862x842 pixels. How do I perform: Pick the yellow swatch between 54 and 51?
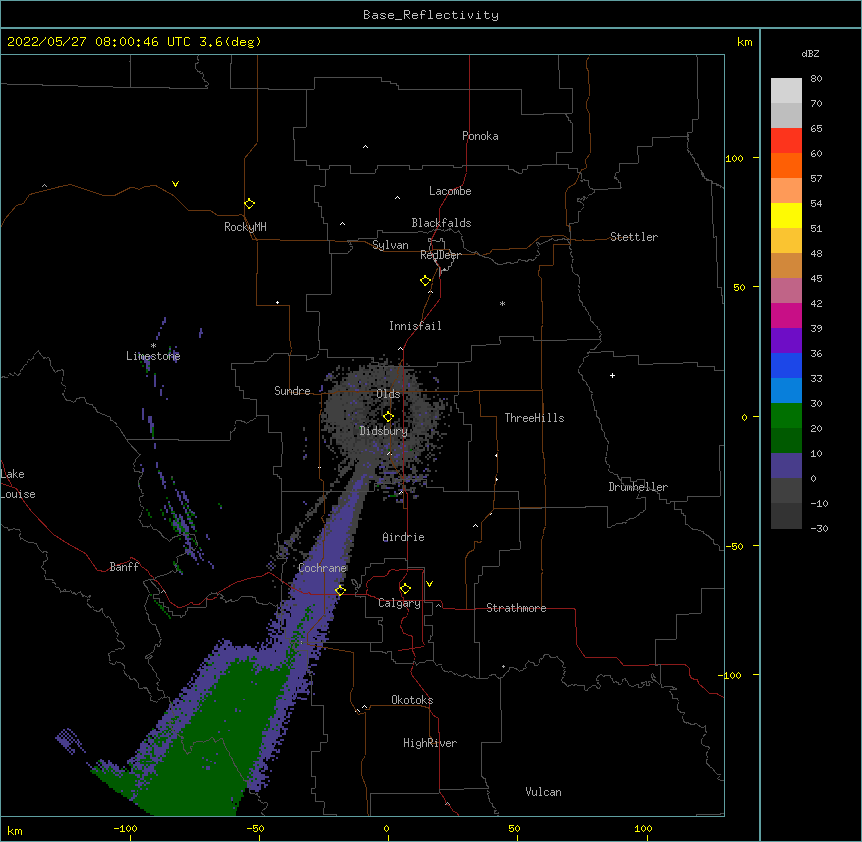coord(786,215)
